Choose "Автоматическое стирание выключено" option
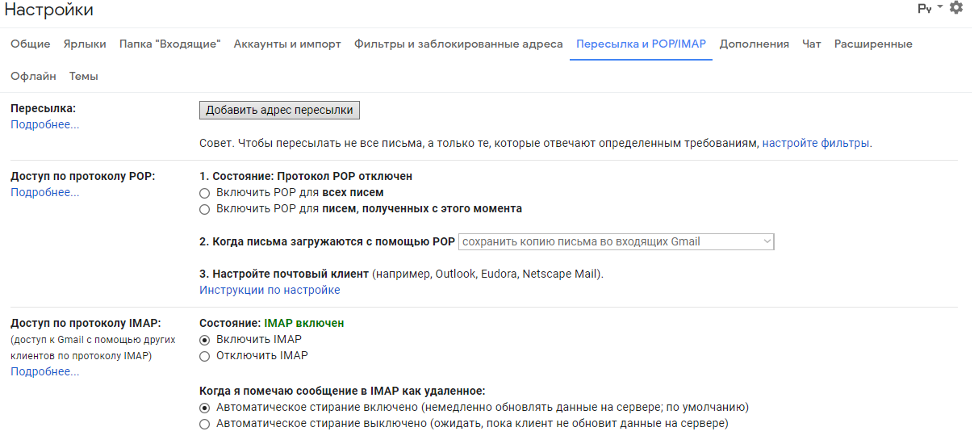 (205, 424)
